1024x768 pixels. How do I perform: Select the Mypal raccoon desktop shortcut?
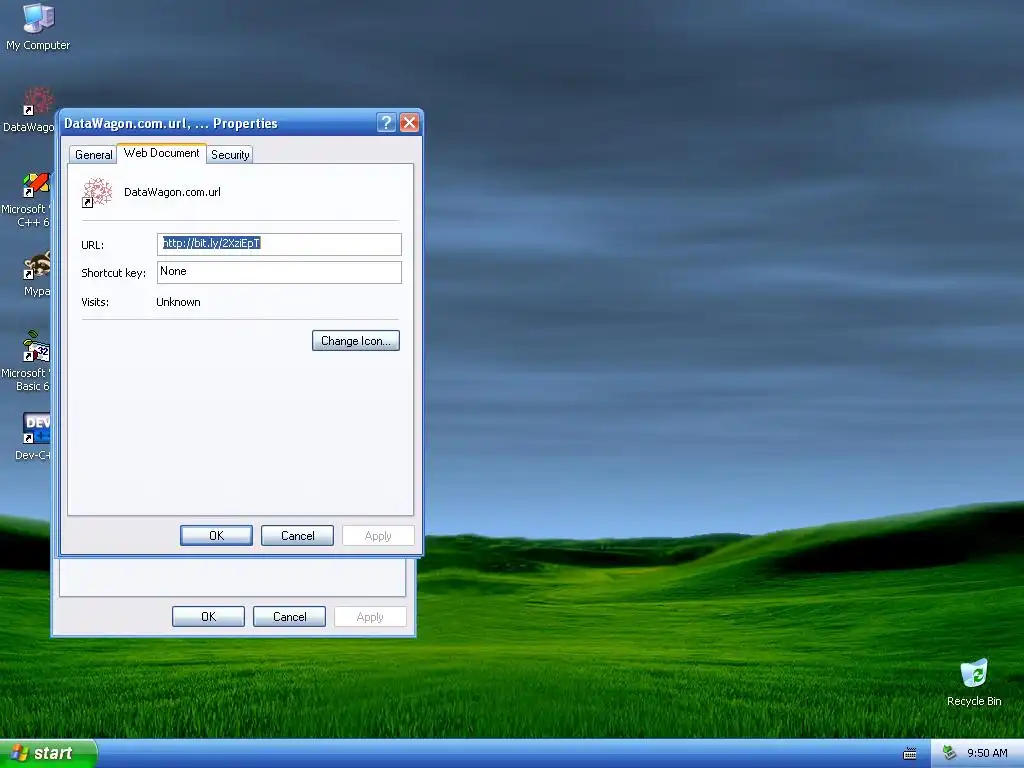pos(37,266)
